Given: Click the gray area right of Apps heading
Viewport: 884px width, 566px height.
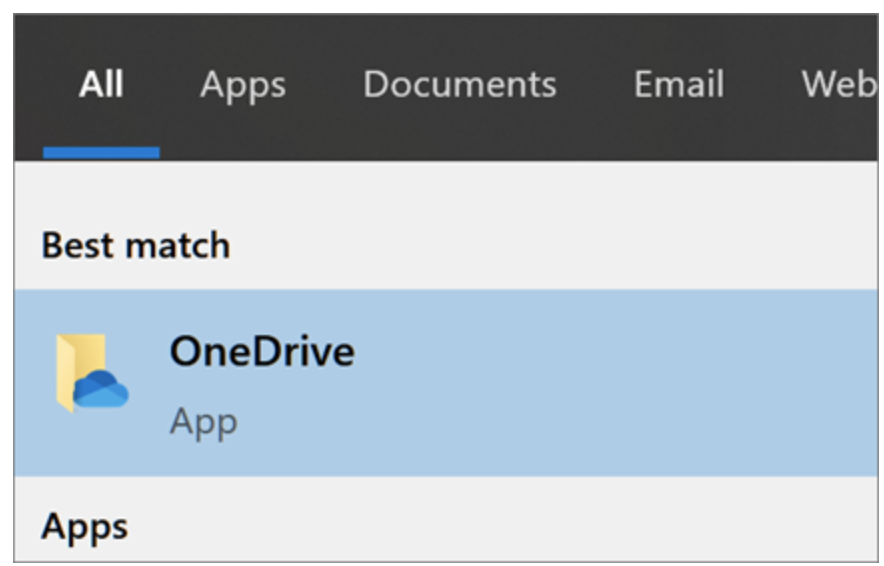Looking at the screenshot, I should coord(500,526).
